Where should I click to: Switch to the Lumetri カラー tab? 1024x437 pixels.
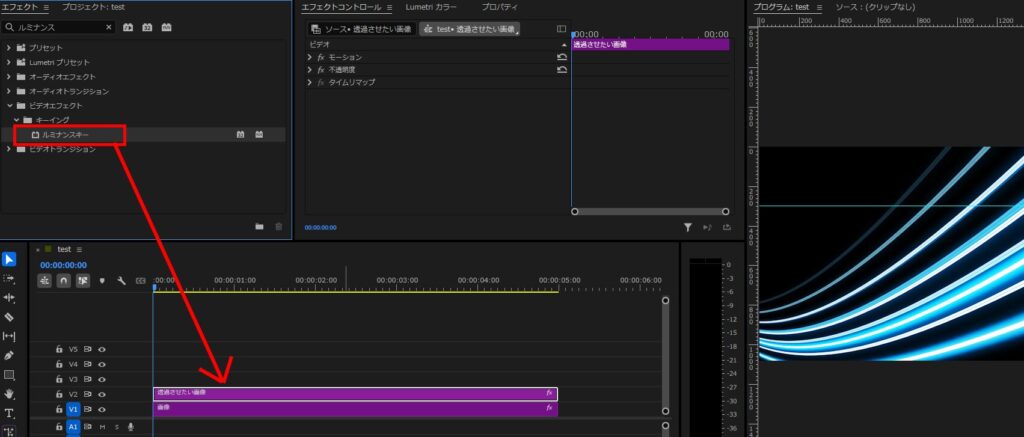point(431,7)
